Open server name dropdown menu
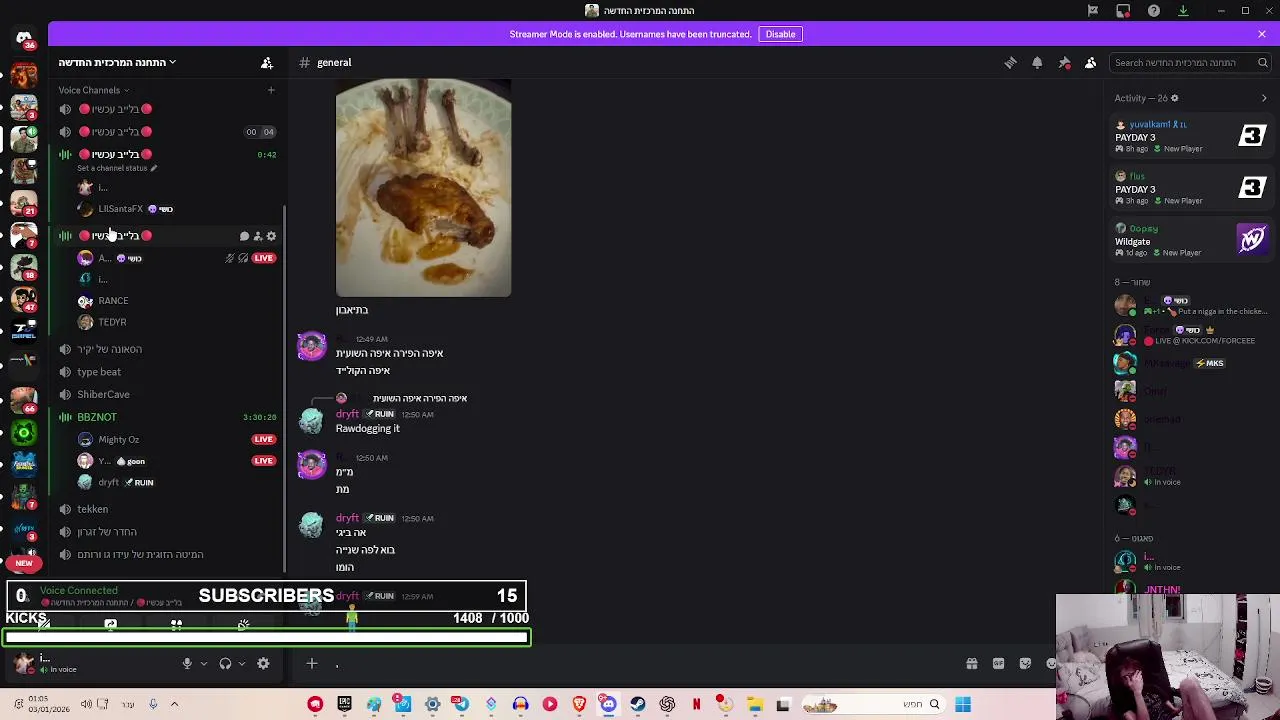Screen dimensions: 1280x720 click(x=117, y=62)
